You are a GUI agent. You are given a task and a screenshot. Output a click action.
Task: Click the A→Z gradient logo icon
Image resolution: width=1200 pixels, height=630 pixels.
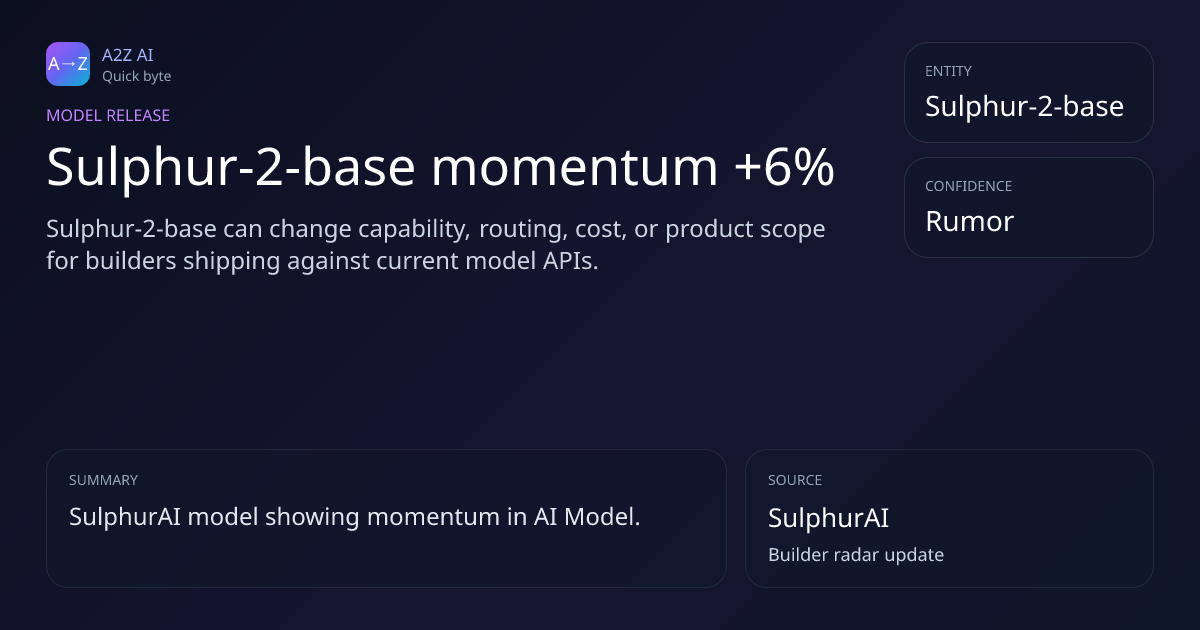(x=68, y=64)
